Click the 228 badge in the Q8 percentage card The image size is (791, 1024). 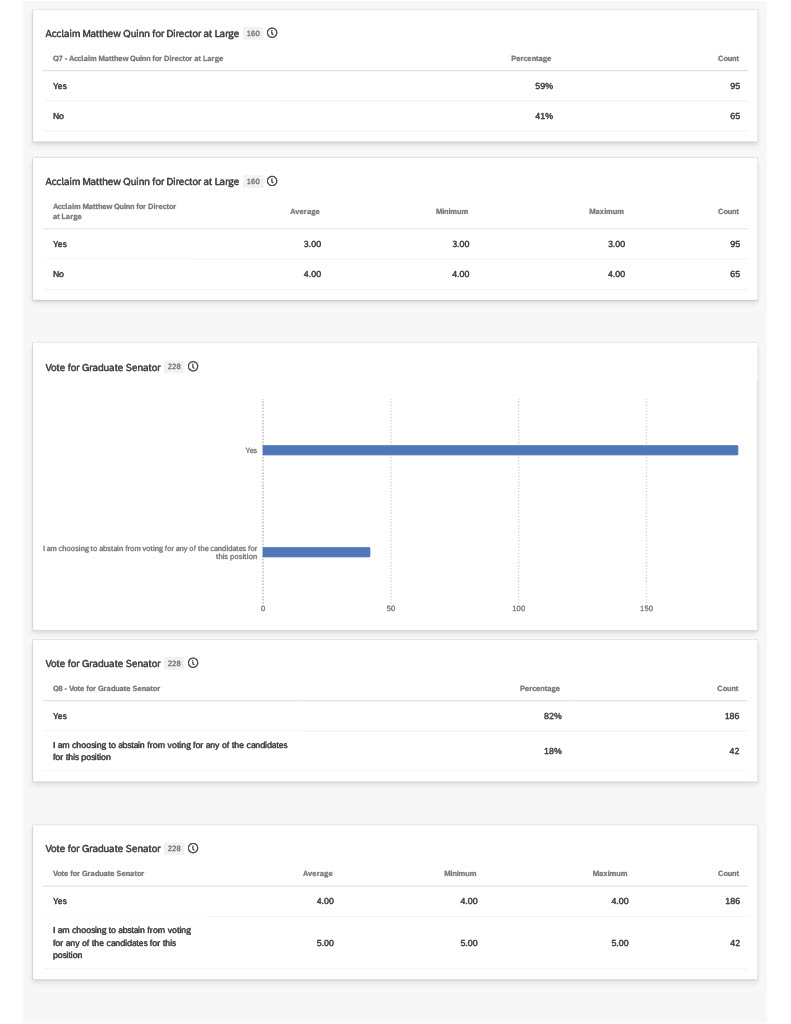[174, 664]
